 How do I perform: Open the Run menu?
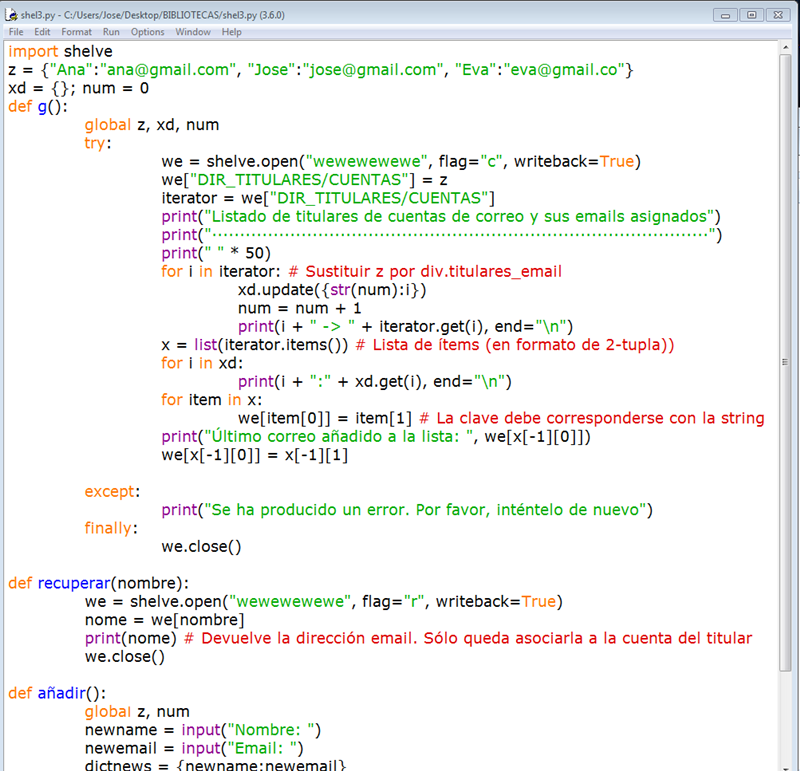(111, 32)
